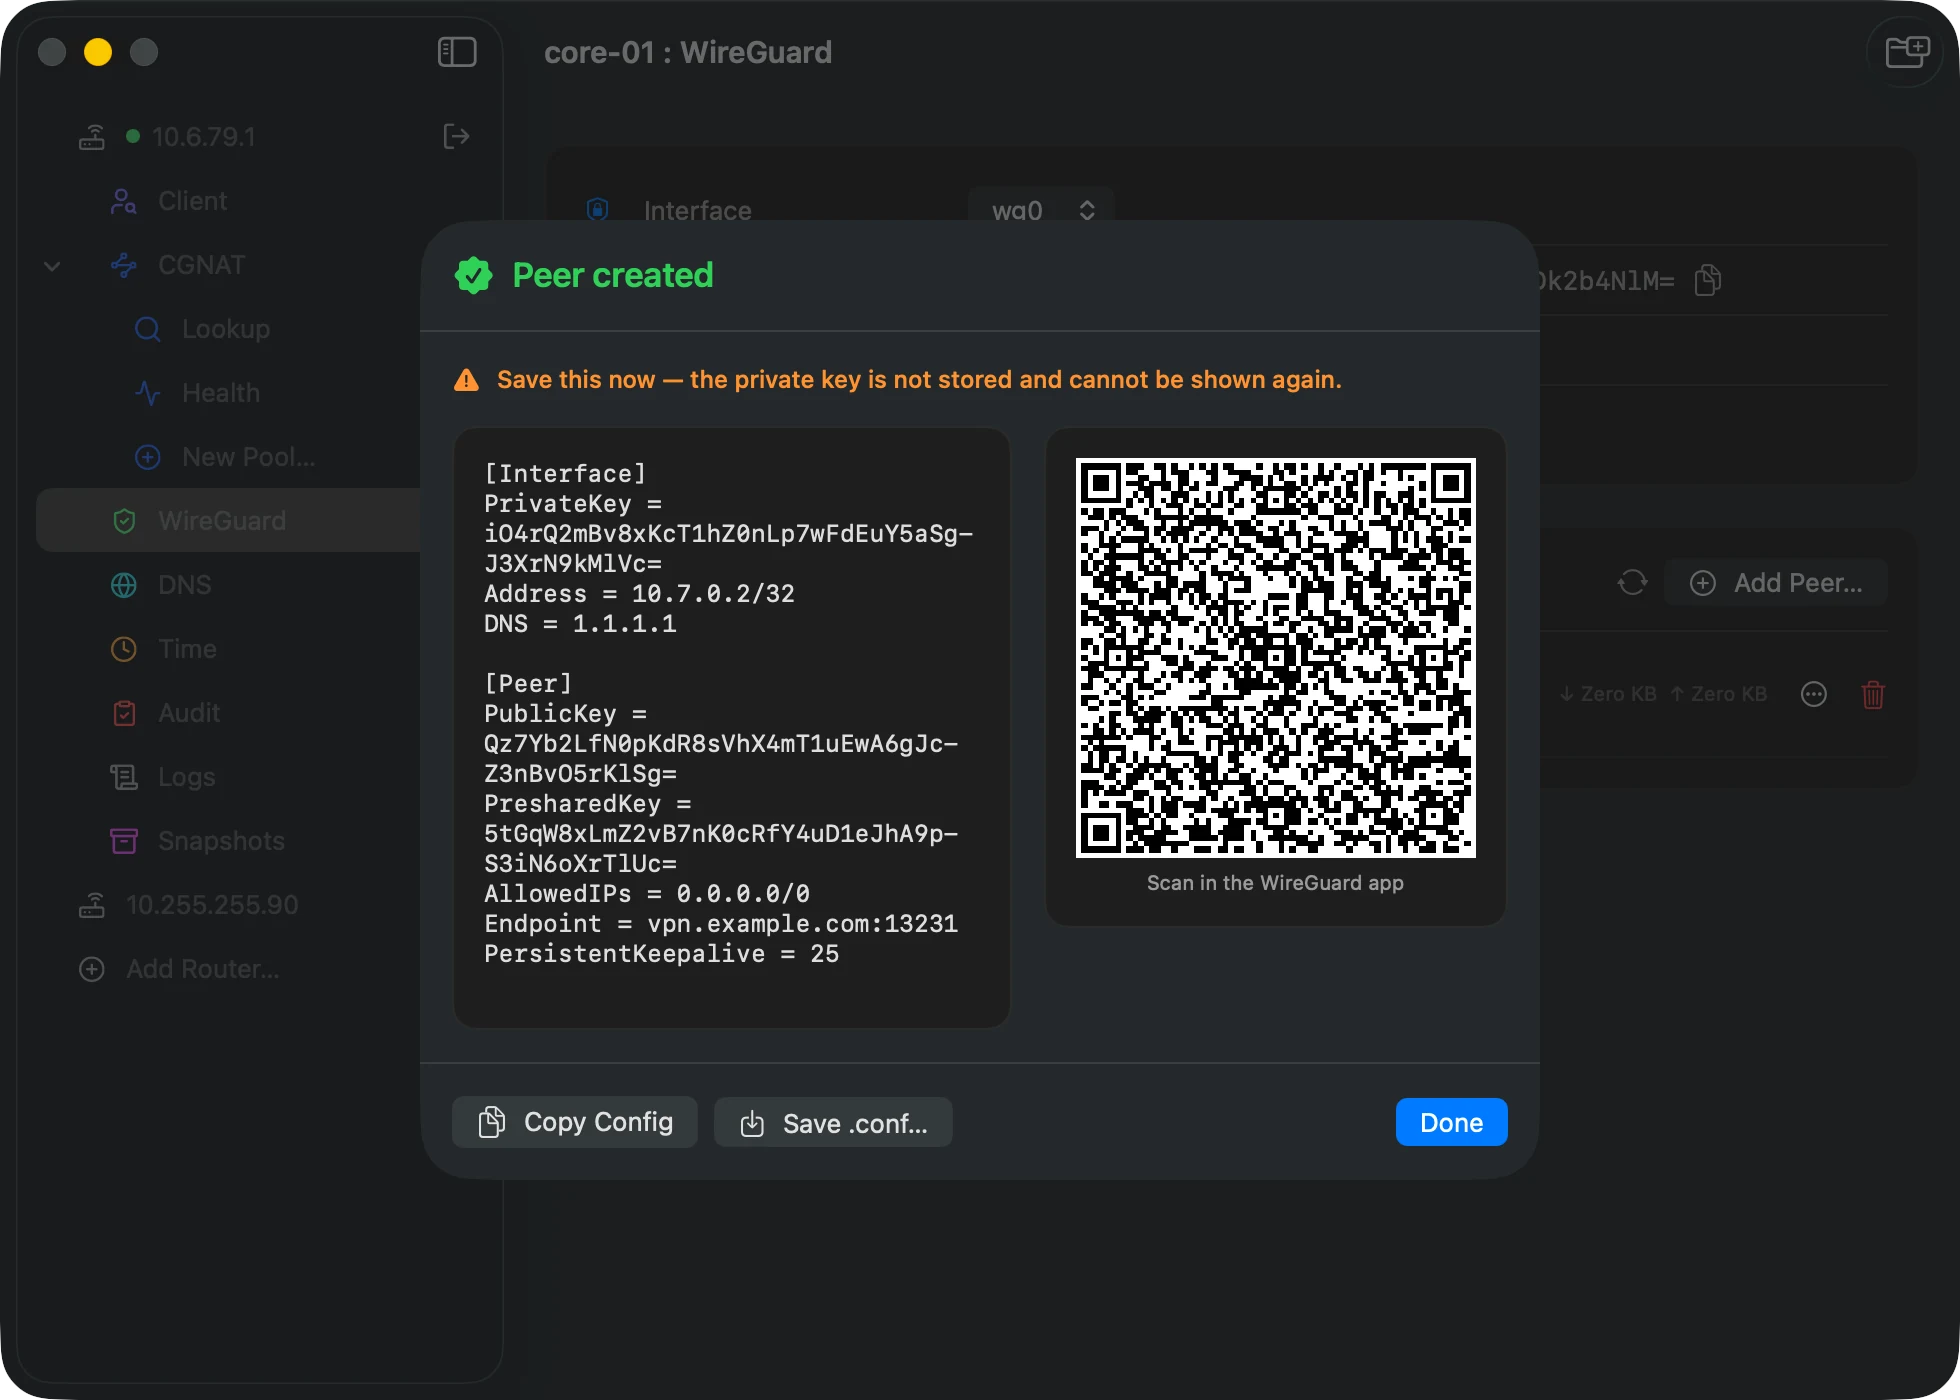The height and width of the screenshot is (1400, 1960).
Task: Copy the public key via copy icon
Action: [1707, 280]
